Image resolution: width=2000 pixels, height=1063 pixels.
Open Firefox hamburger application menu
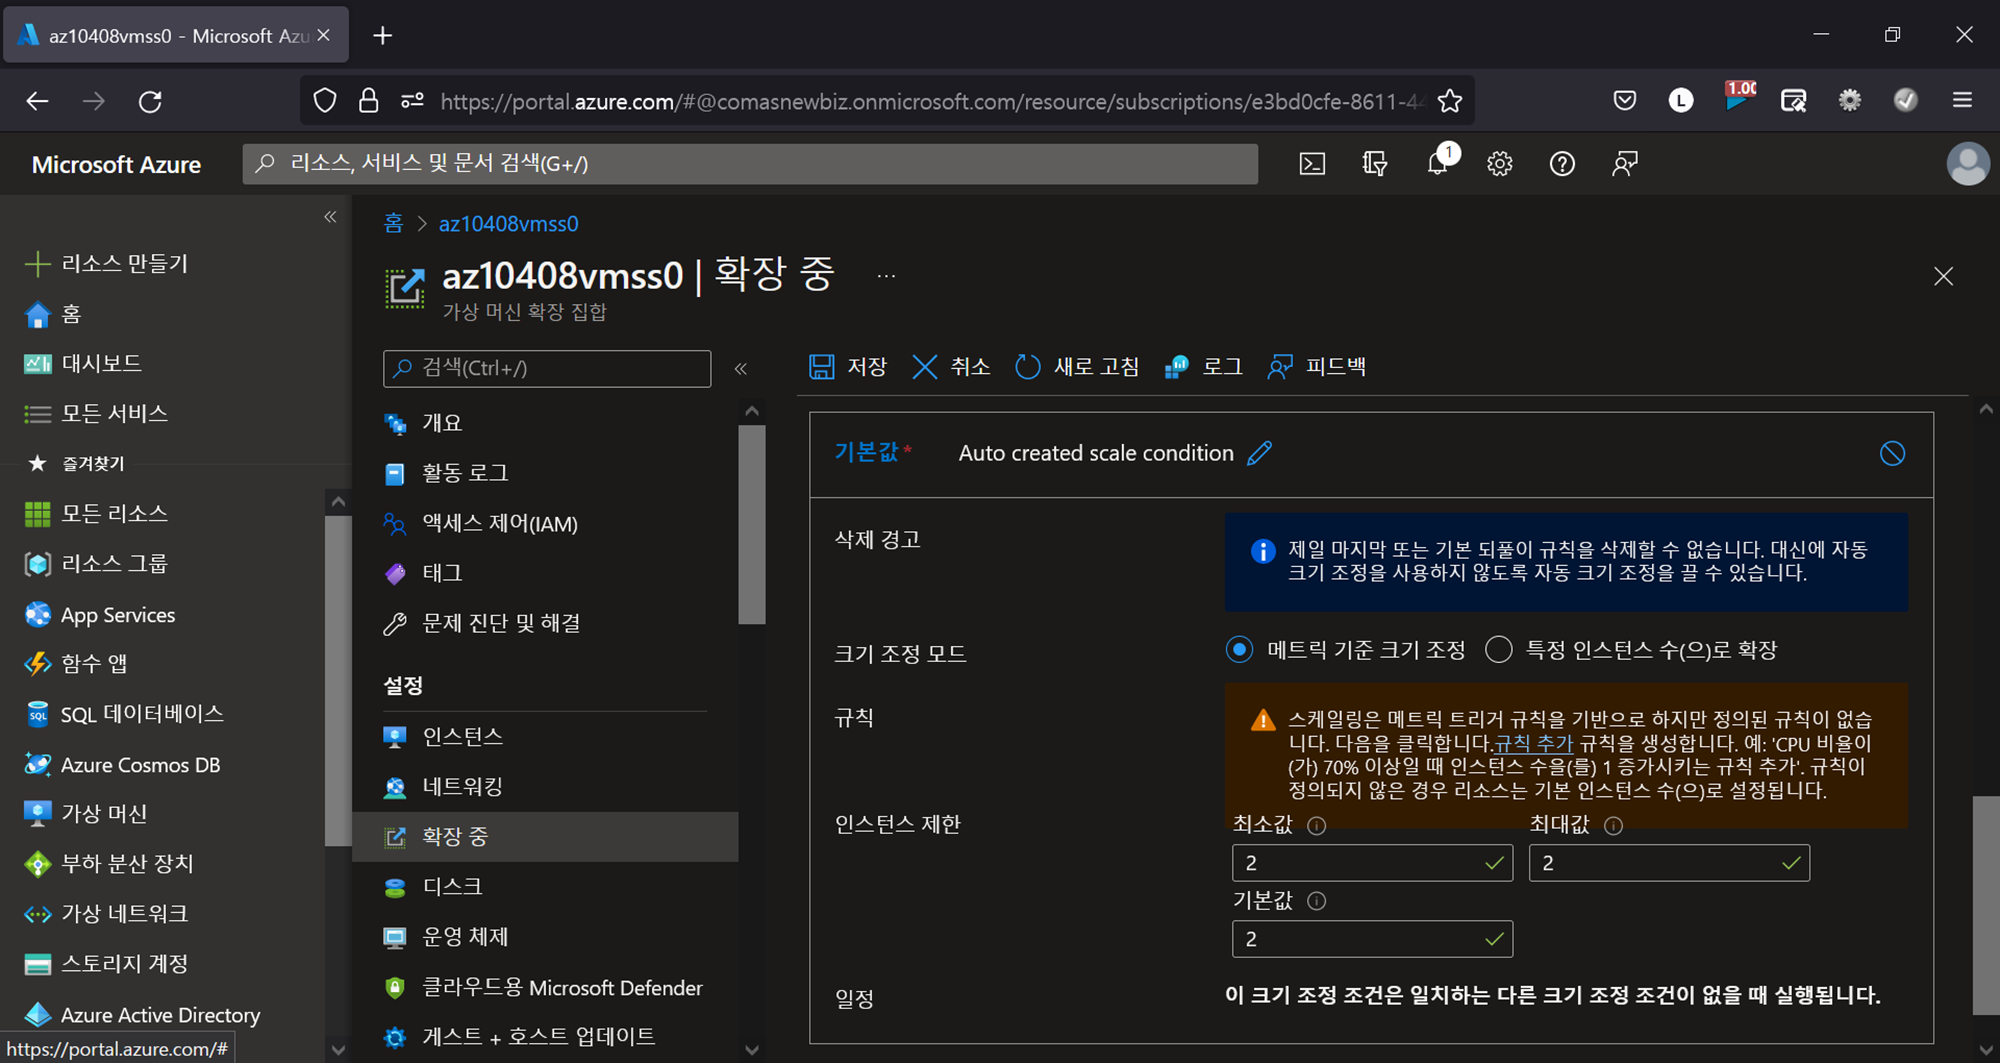coord(1962,101)
